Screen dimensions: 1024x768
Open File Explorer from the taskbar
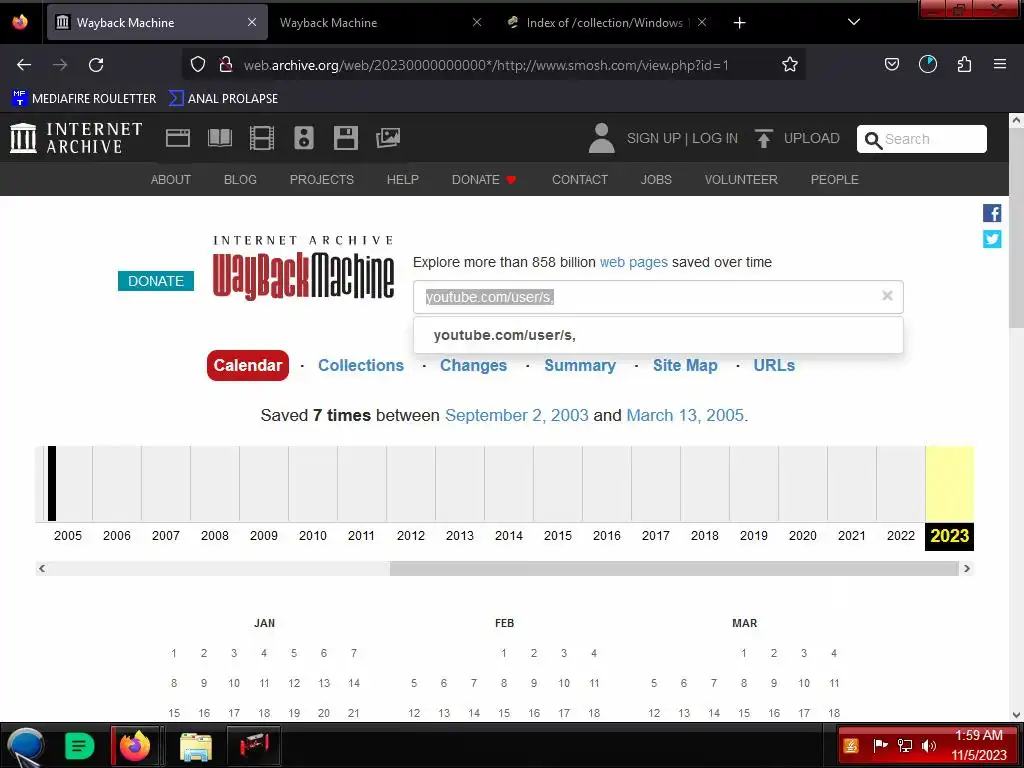[195, 746]
